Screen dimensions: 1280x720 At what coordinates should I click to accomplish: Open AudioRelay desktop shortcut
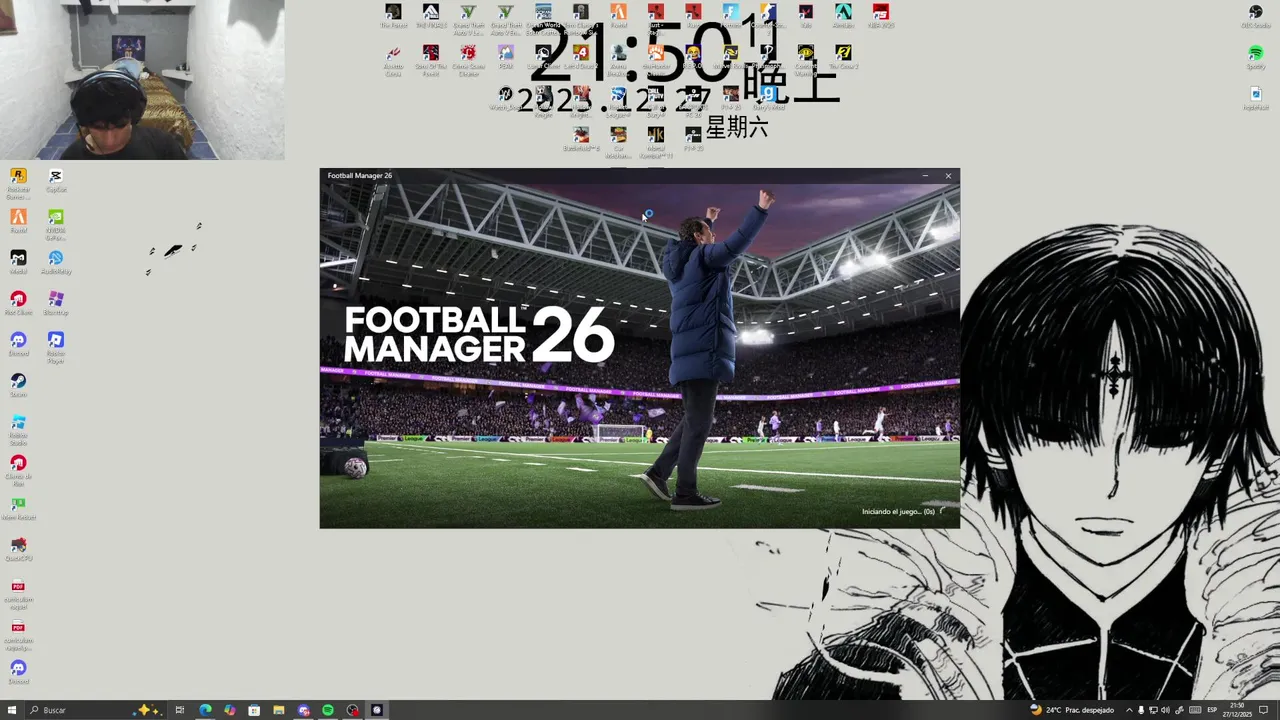(56, 261)
